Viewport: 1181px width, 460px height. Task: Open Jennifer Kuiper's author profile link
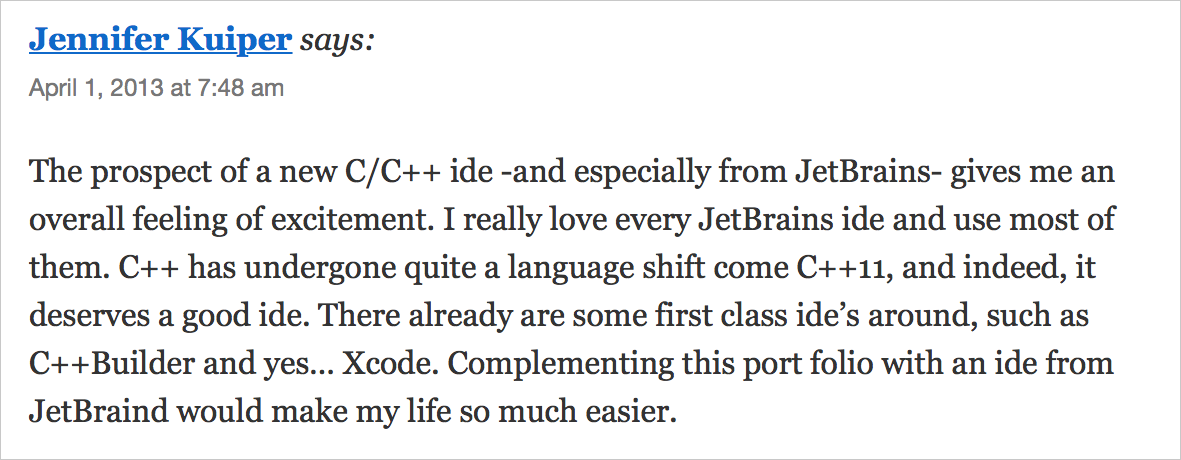point(160,42)
